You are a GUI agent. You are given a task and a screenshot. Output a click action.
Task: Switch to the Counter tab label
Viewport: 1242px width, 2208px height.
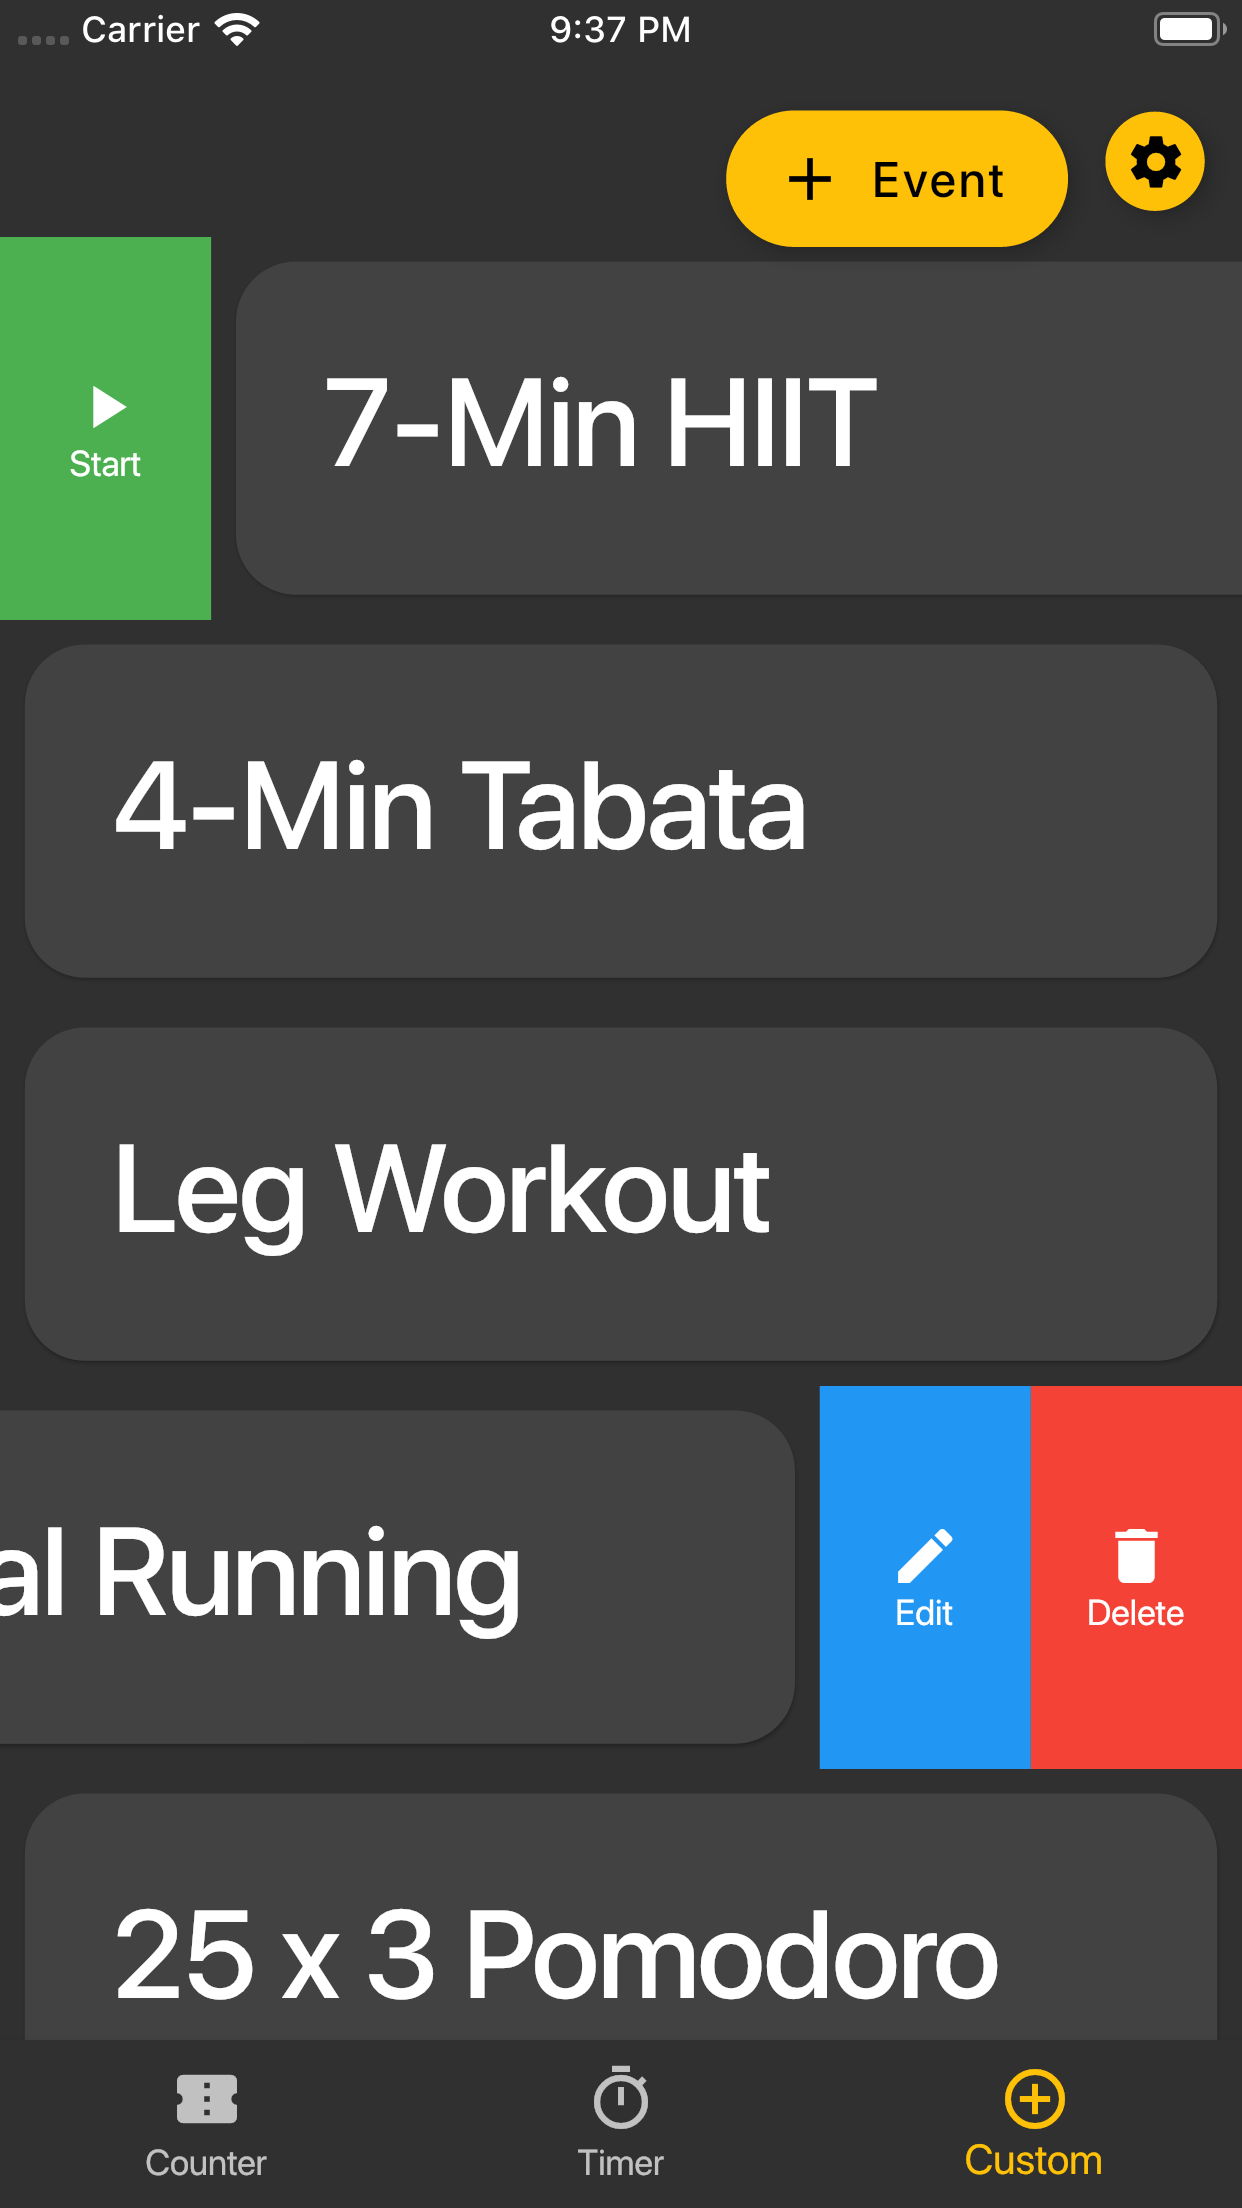pos(206,2163)
